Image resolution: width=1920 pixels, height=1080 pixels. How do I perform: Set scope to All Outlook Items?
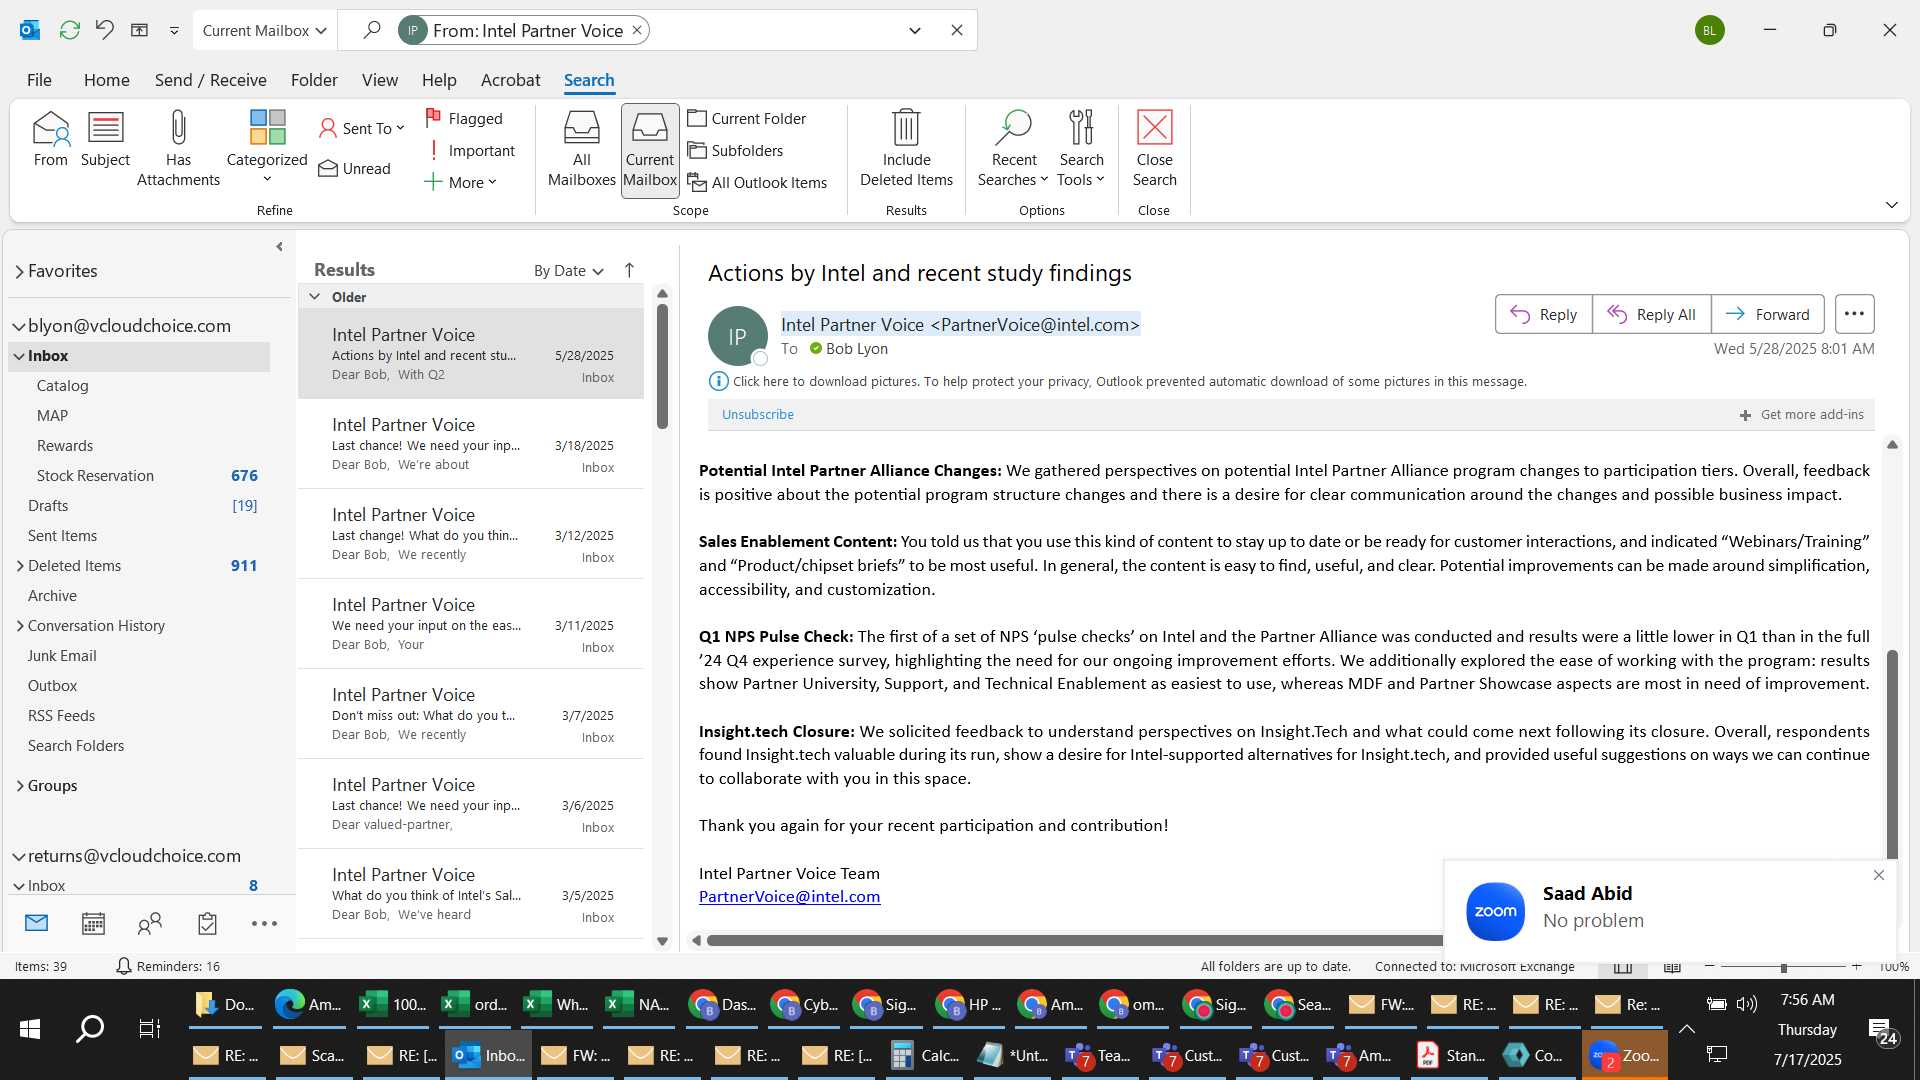(757, 182)
